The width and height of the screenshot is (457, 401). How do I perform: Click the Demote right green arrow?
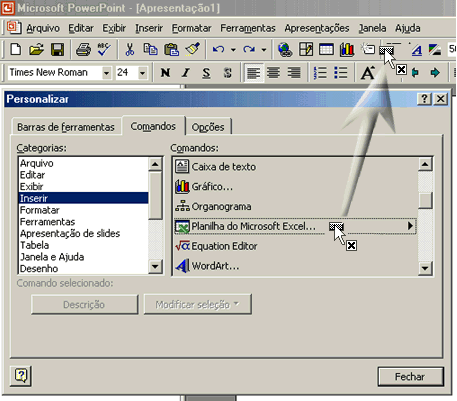(435, 73)
